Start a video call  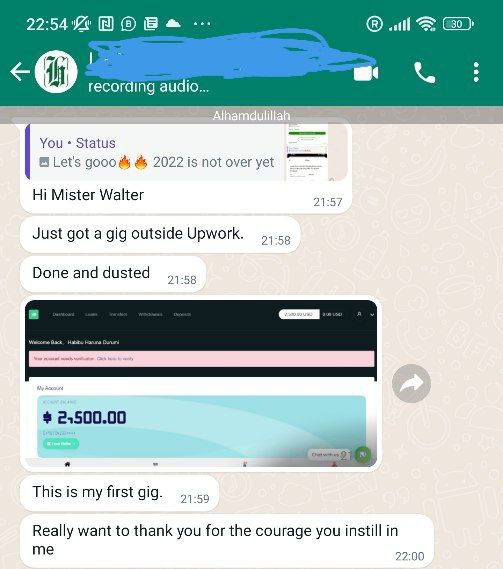(x=366, y=73)
